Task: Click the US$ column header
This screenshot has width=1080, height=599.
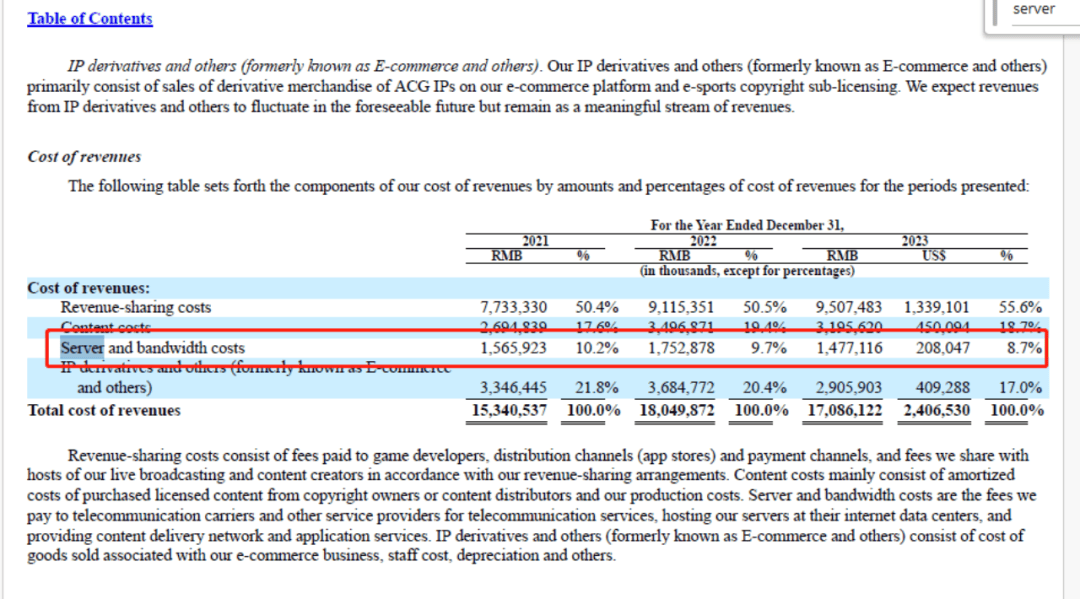Action: coord(934,255)
